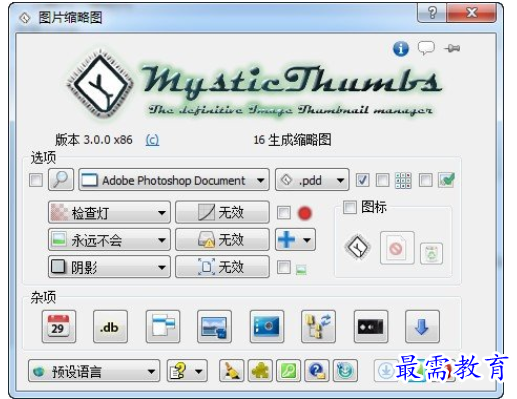Open the 阴影 border dropdown

click(x=109, y=267)
